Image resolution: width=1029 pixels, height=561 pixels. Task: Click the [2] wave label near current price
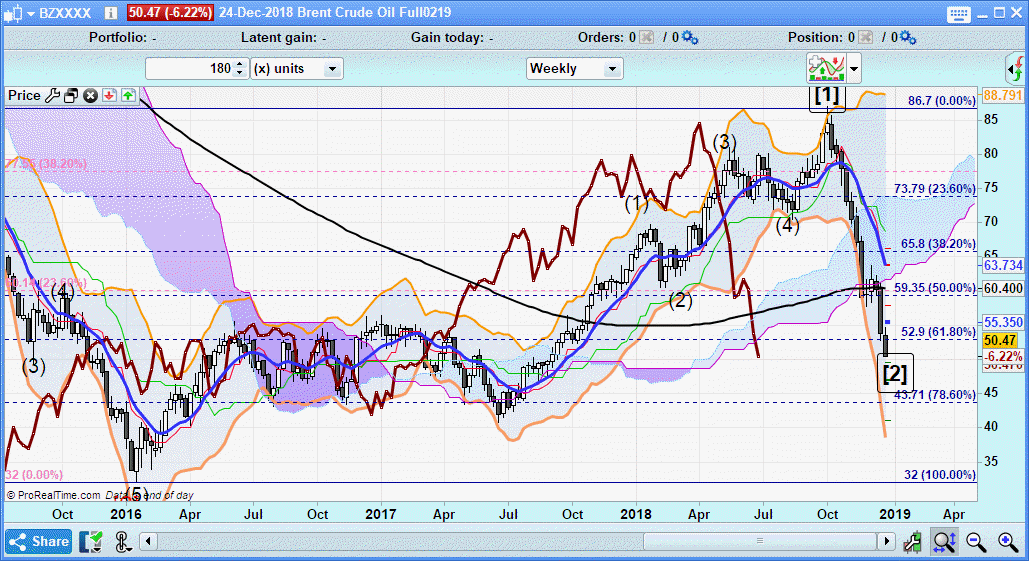point(895,373)
